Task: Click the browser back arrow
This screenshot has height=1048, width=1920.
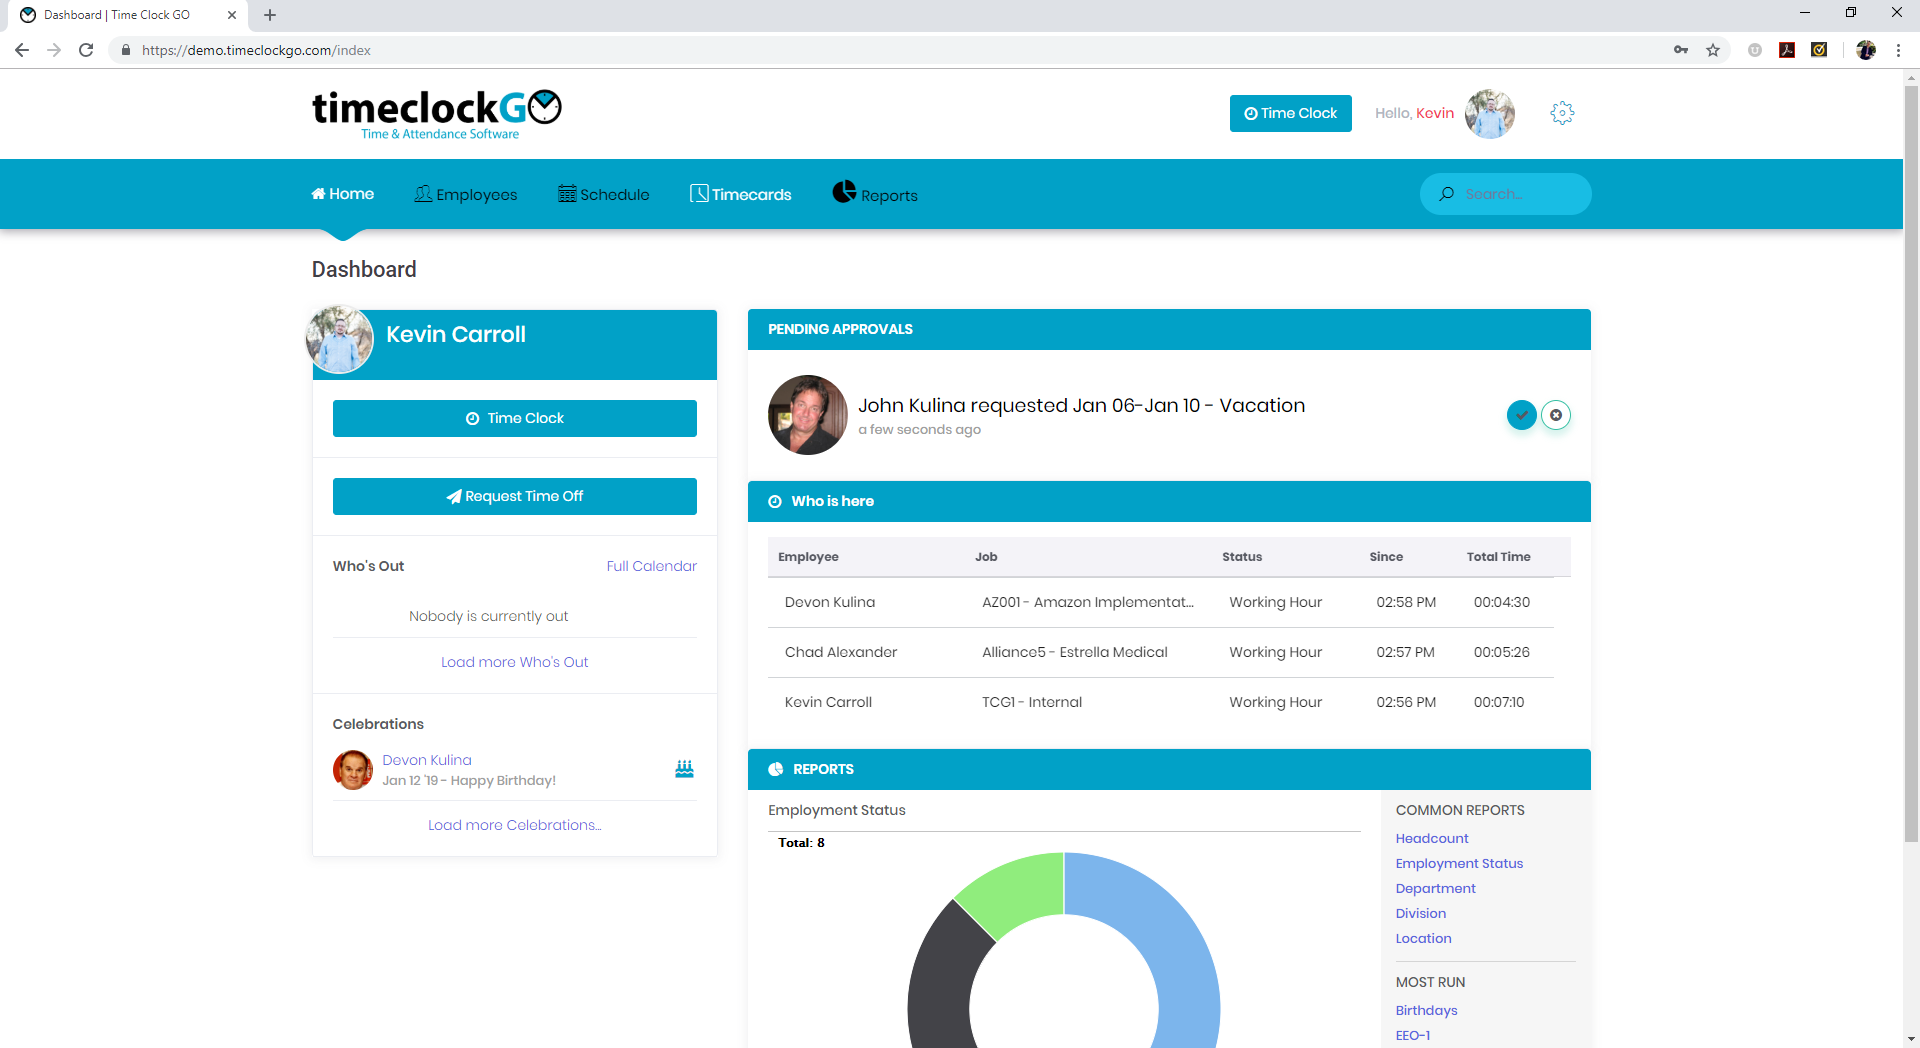Action: (x=22, y=50)
